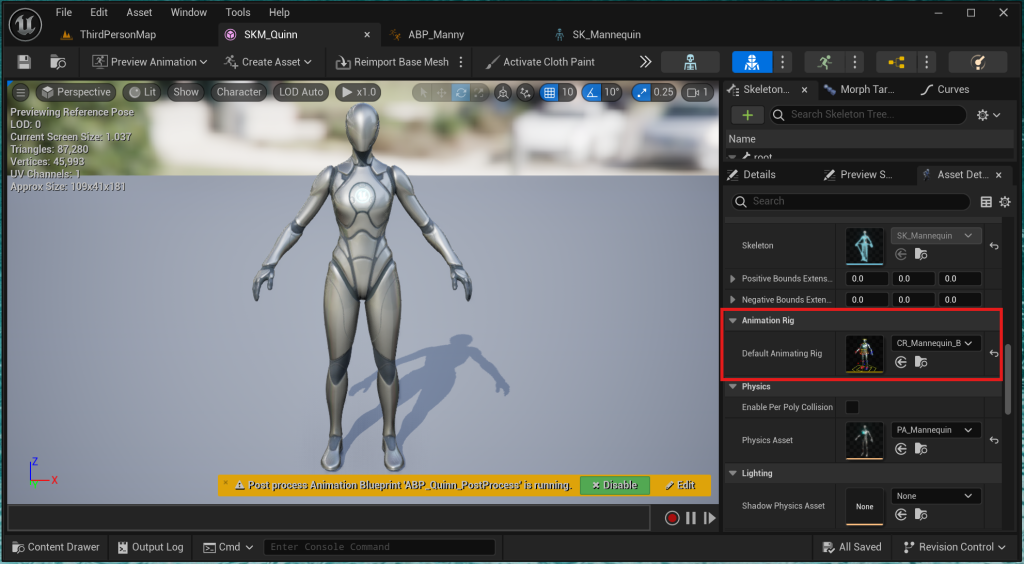The image size is (1024, 564).
Task: Collapse the Physics section
Action: point(733,386)
